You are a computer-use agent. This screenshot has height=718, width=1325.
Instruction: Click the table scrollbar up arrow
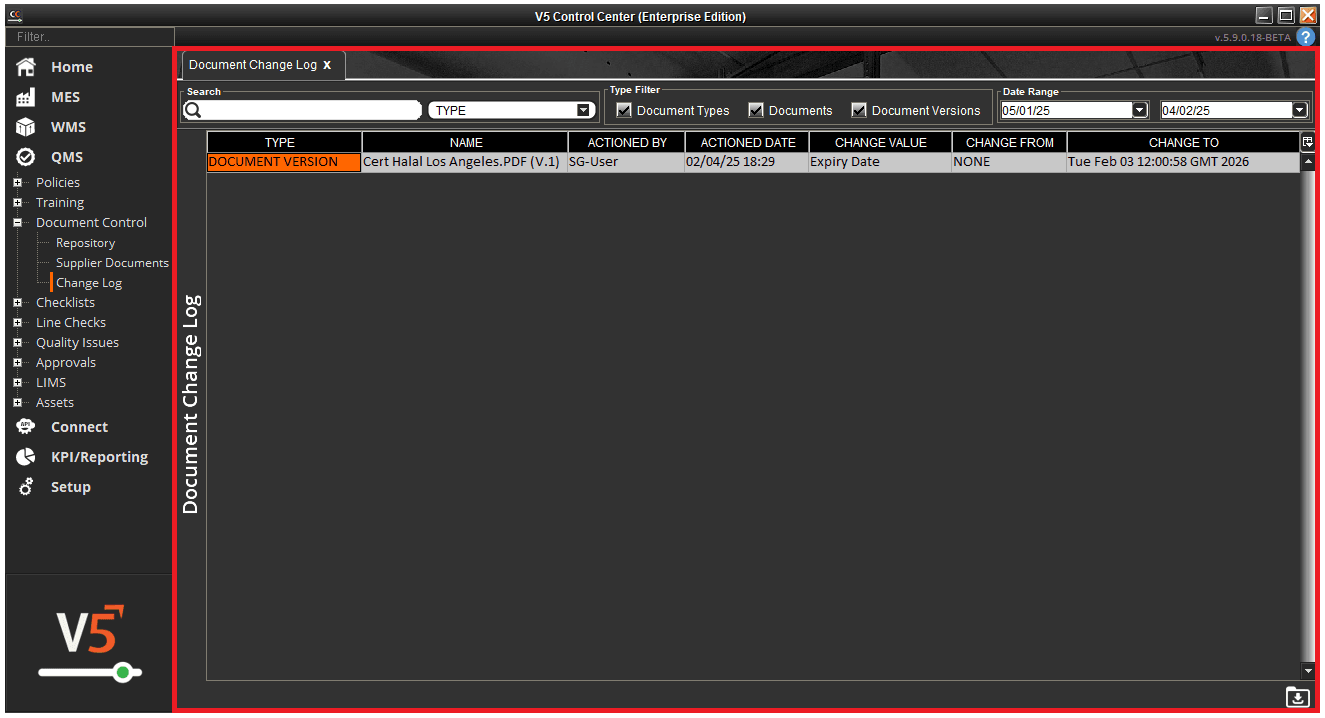click(1308, 161)
